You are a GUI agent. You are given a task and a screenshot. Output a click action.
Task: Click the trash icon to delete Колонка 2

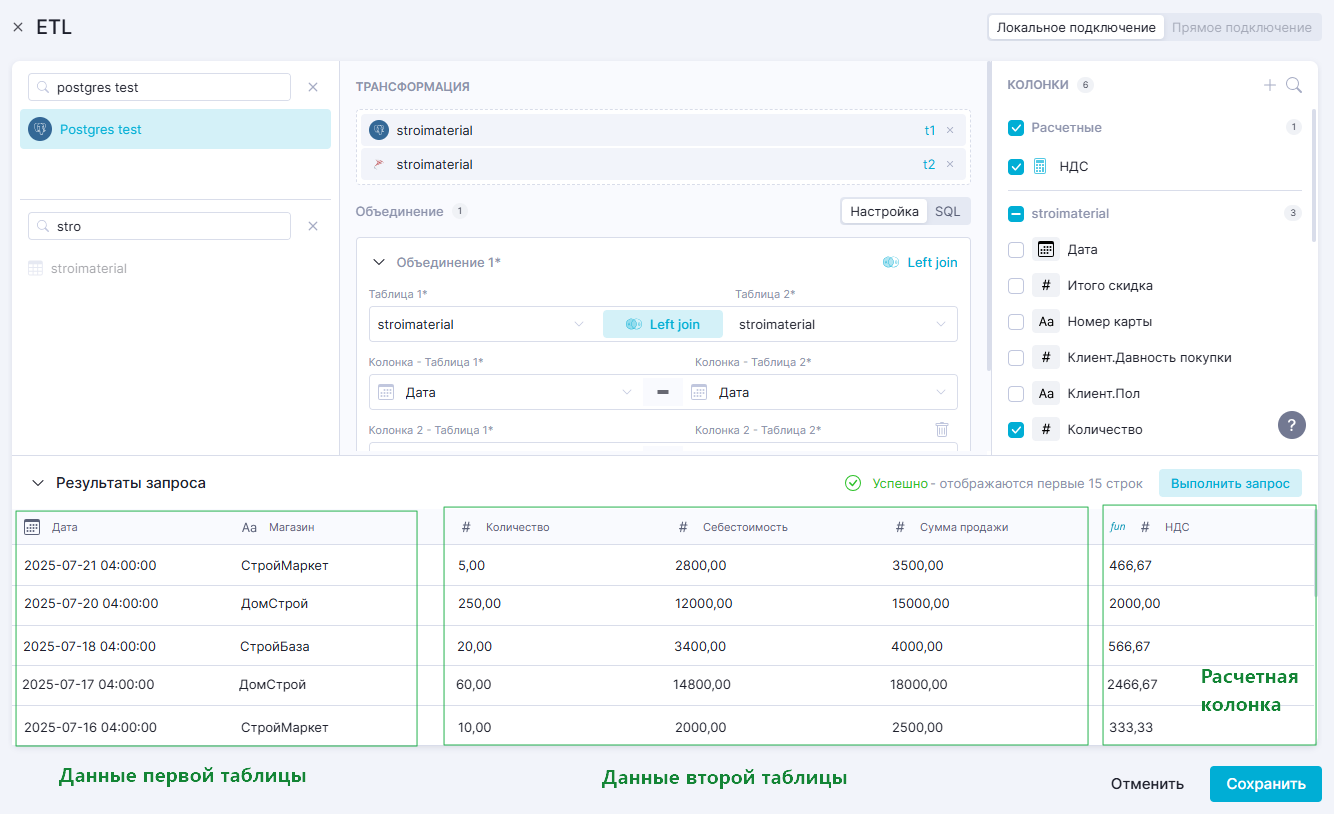pyautogui.click(x=941, y=429)
